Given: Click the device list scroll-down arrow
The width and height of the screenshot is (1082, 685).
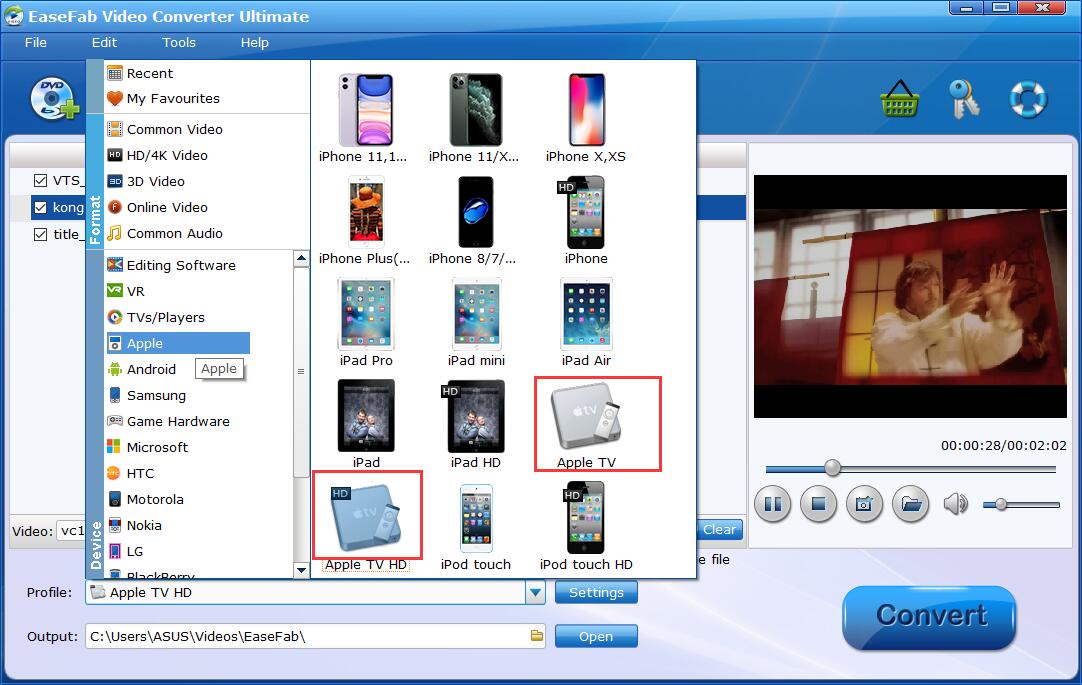Looking at the screenshot, I should pyautogui.click(x=301, y=570).
